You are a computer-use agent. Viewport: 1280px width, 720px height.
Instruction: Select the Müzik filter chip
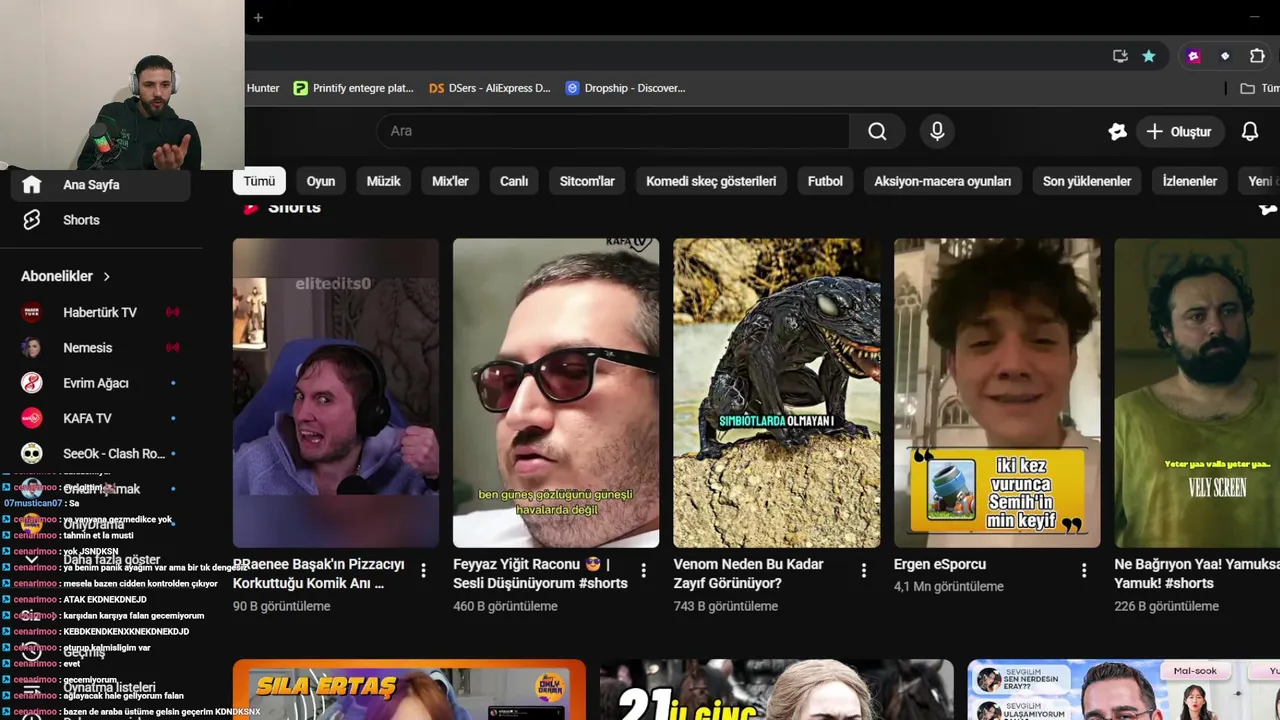pos(383,181)
